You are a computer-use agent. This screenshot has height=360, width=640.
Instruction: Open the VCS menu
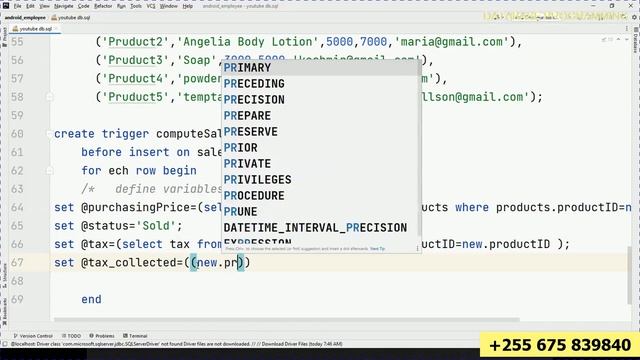coord(151,6)
